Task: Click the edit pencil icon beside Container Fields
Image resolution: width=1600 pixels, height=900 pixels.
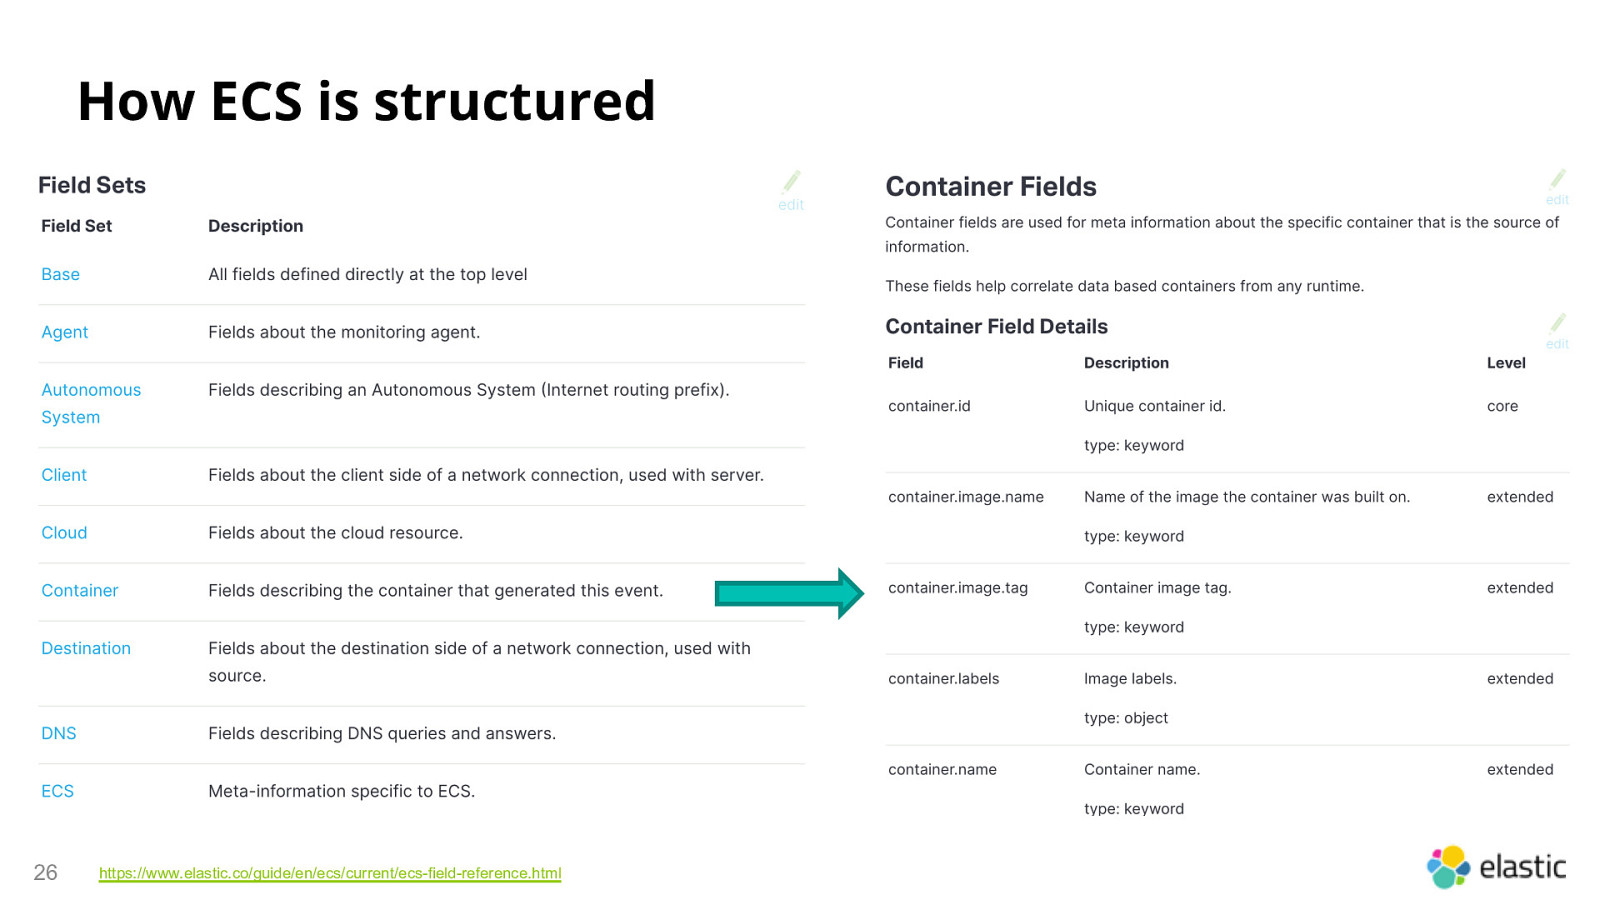Action: click(1557, 187)
